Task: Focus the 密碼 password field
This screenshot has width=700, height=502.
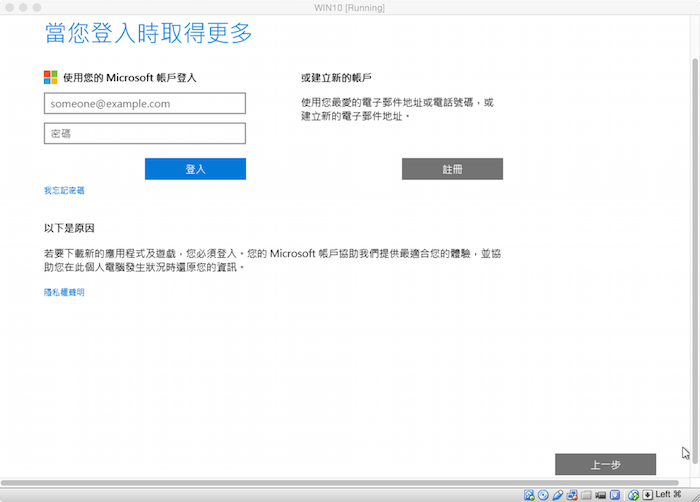Action: [x=145, y=133]
